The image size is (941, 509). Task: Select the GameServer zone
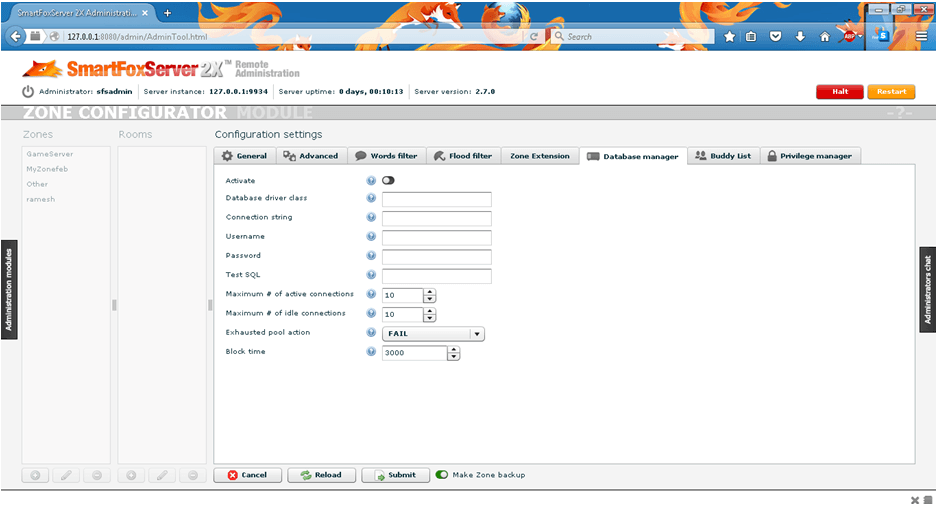pos(50,154)
